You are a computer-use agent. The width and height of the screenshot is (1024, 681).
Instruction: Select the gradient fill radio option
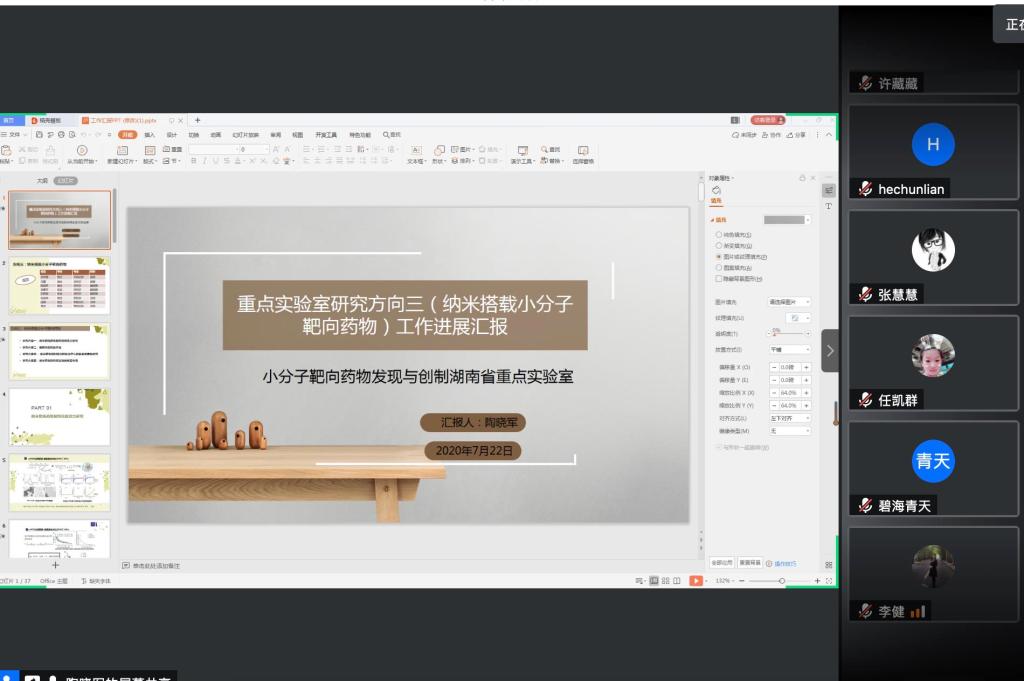718,245
